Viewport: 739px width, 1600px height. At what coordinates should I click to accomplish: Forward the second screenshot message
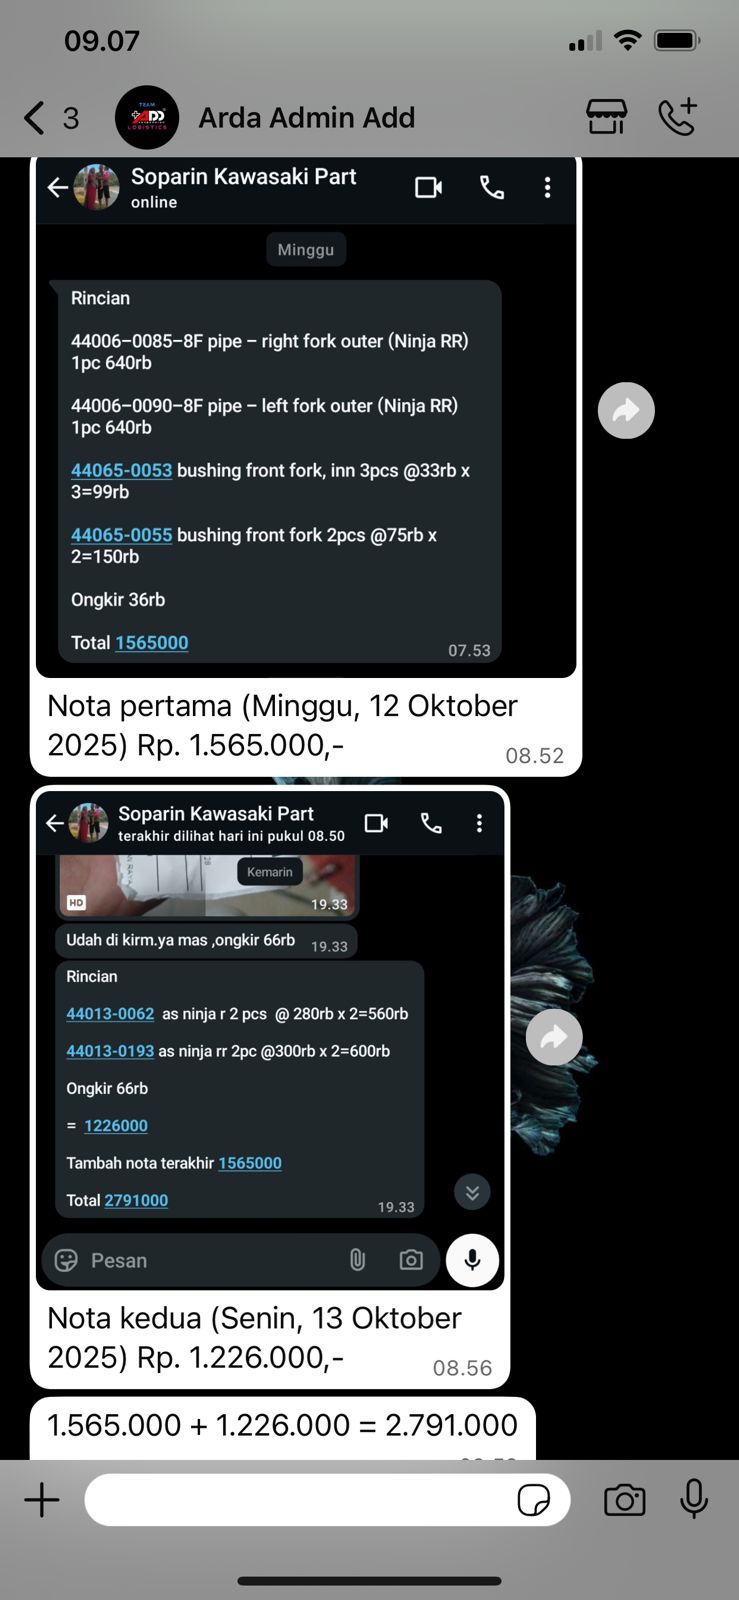tap(554, 1037)
